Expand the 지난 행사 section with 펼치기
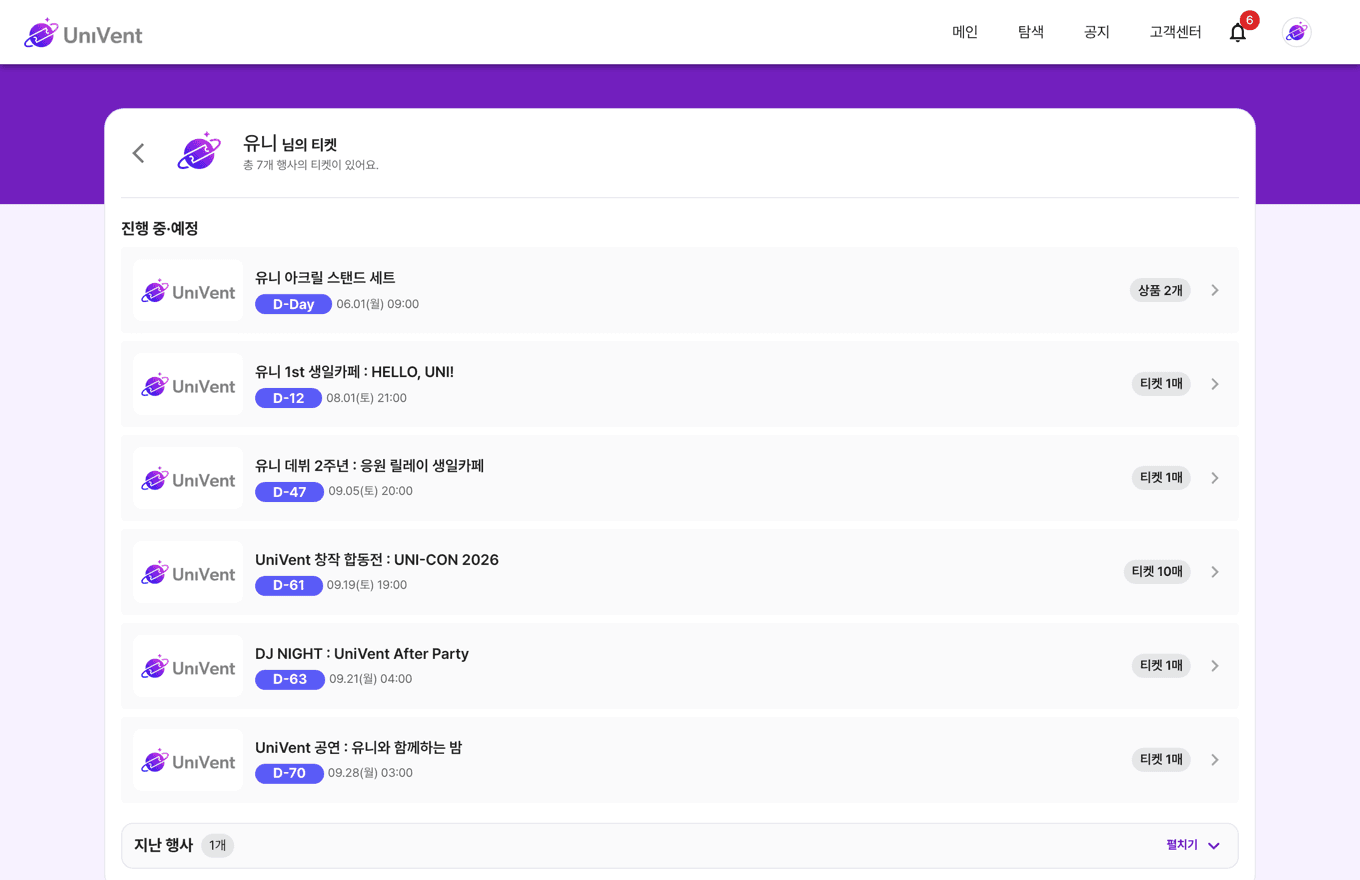 point(1193,845)
